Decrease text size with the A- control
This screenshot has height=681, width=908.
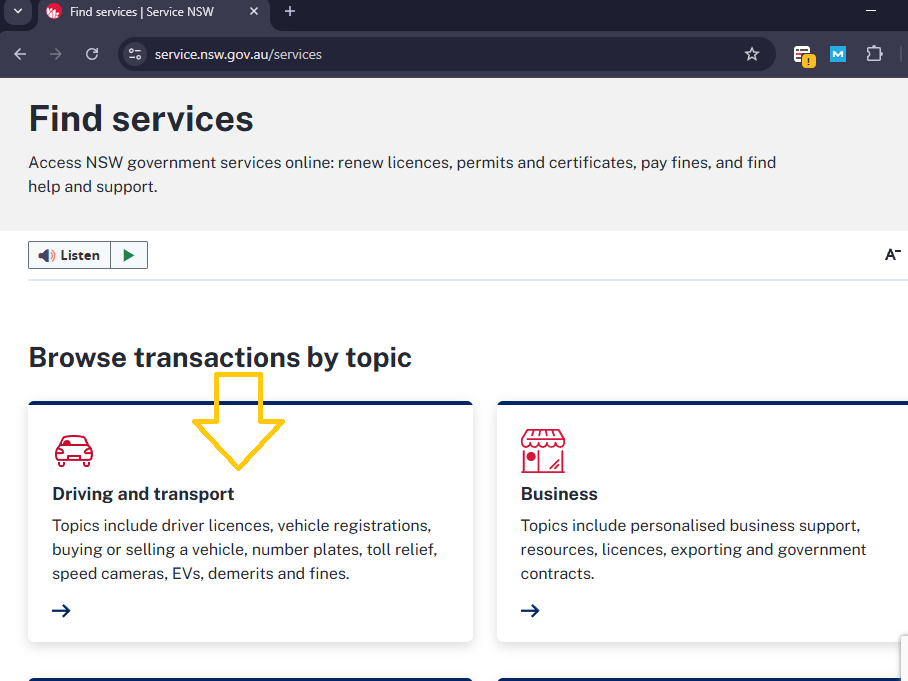(x=893, y=255)
